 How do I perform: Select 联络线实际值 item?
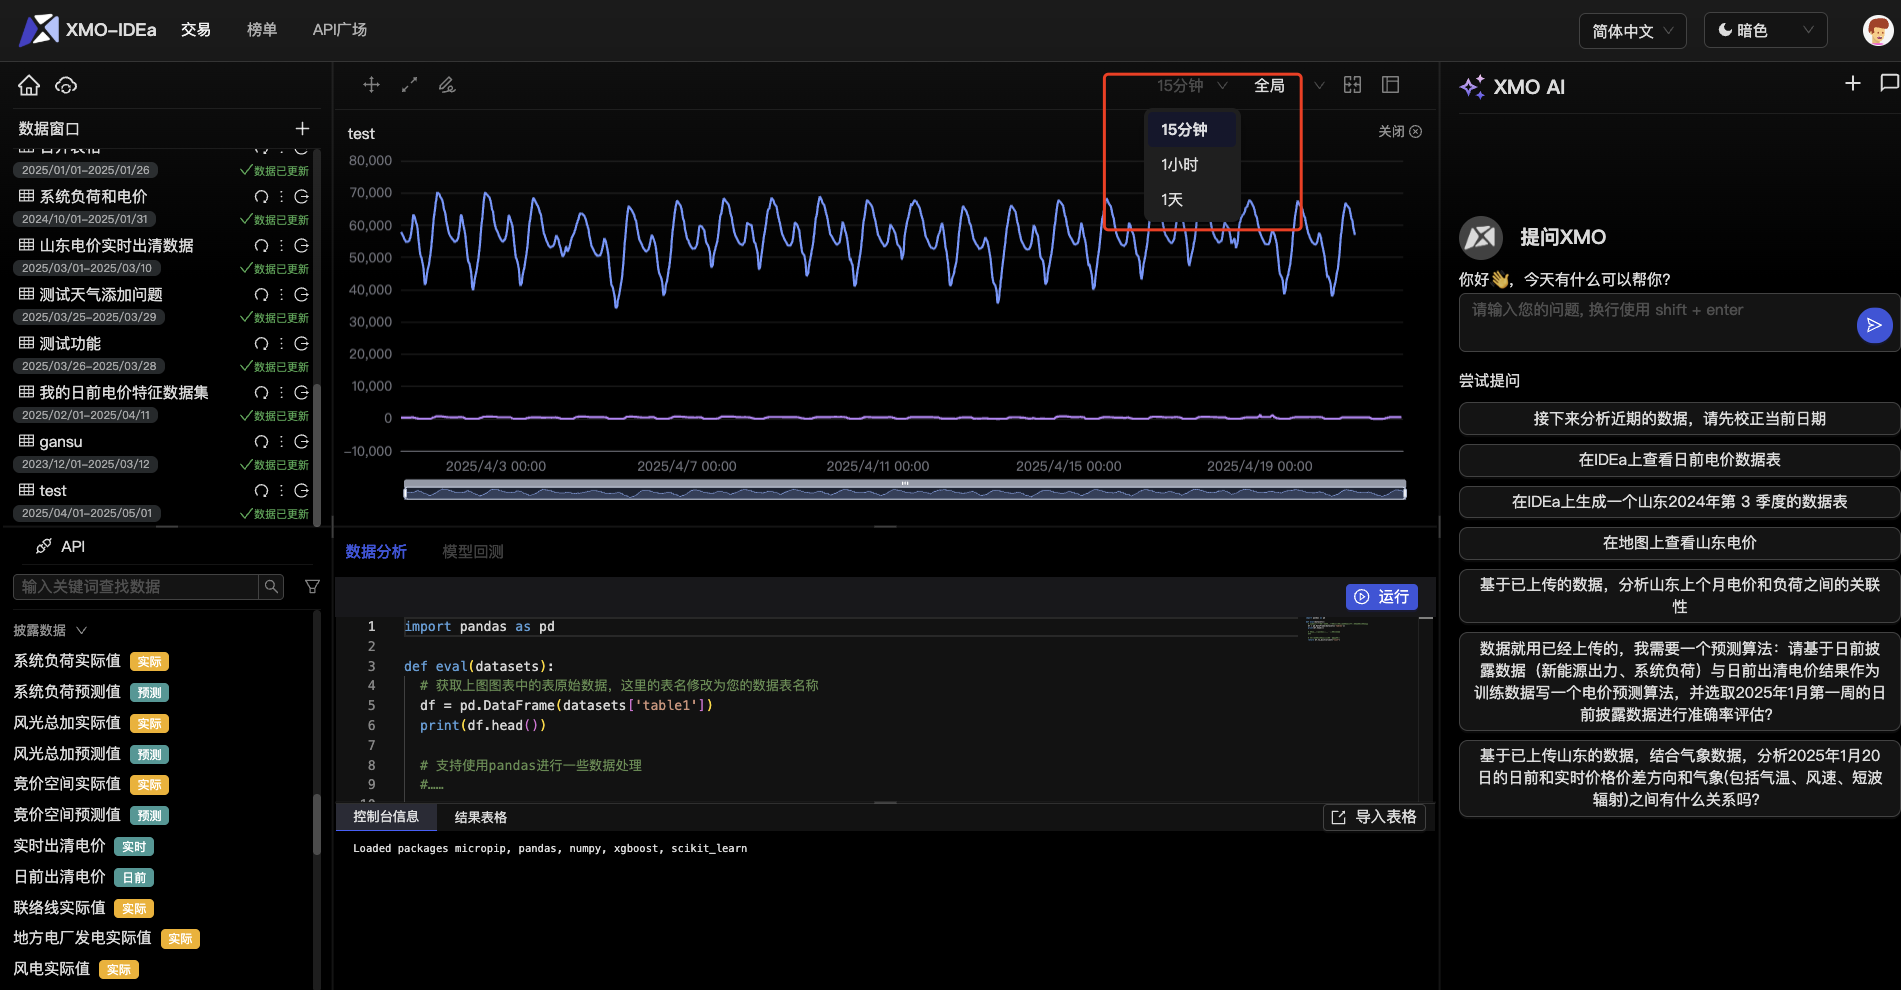(x=59, y=908)
